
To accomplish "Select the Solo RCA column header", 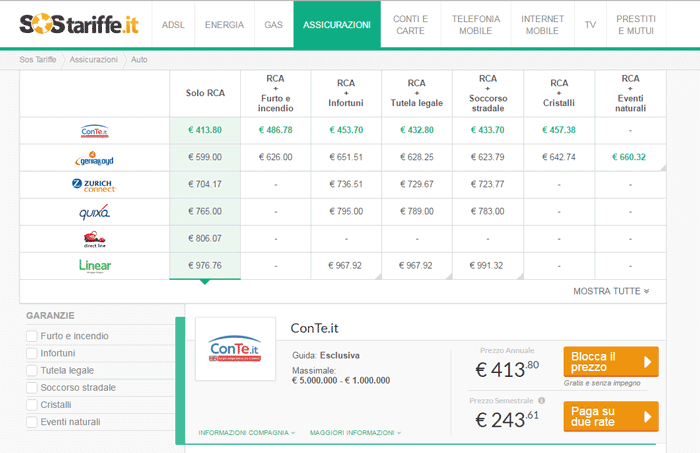I will point(205,93).
